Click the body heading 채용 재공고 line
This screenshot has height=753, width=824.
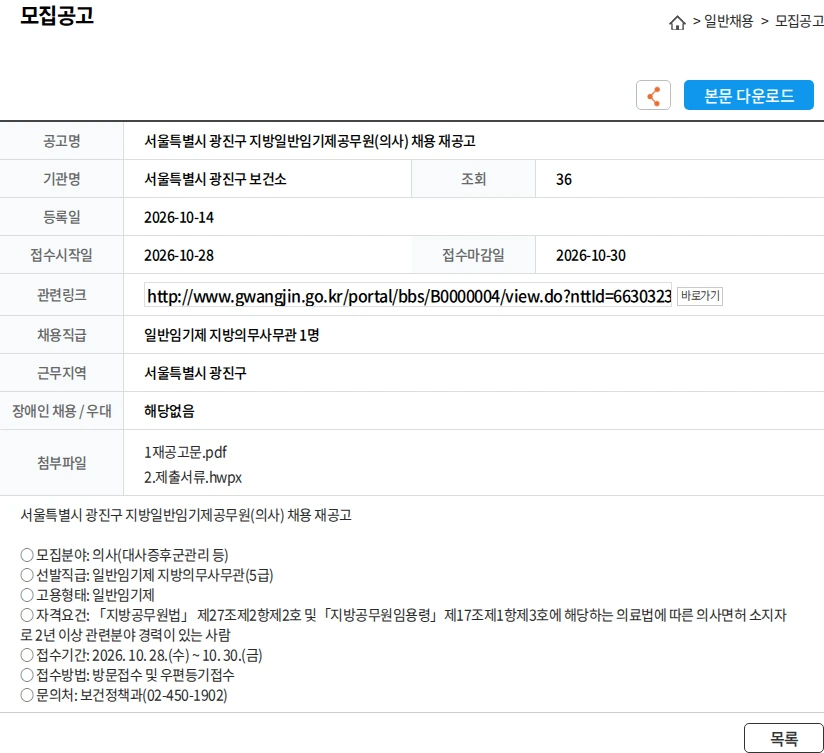click(x=186, y=515)
